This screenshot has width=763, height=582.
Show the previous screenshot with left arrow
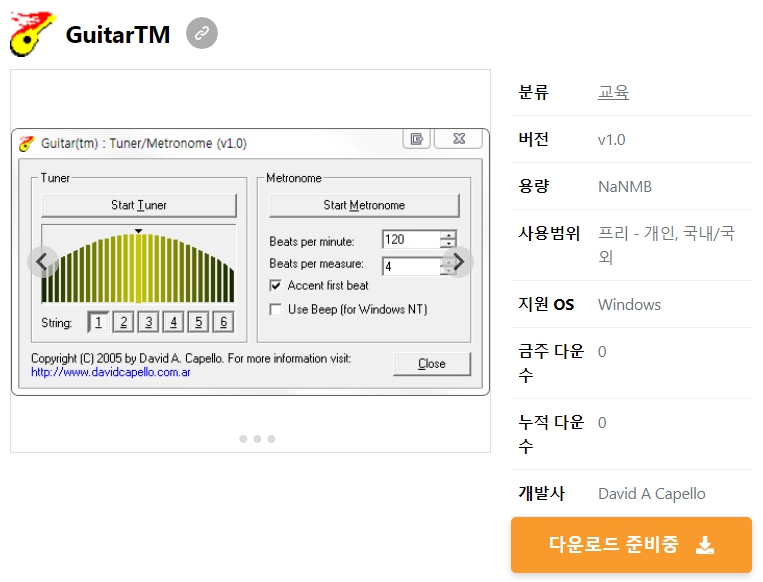(x=42, y=262)
